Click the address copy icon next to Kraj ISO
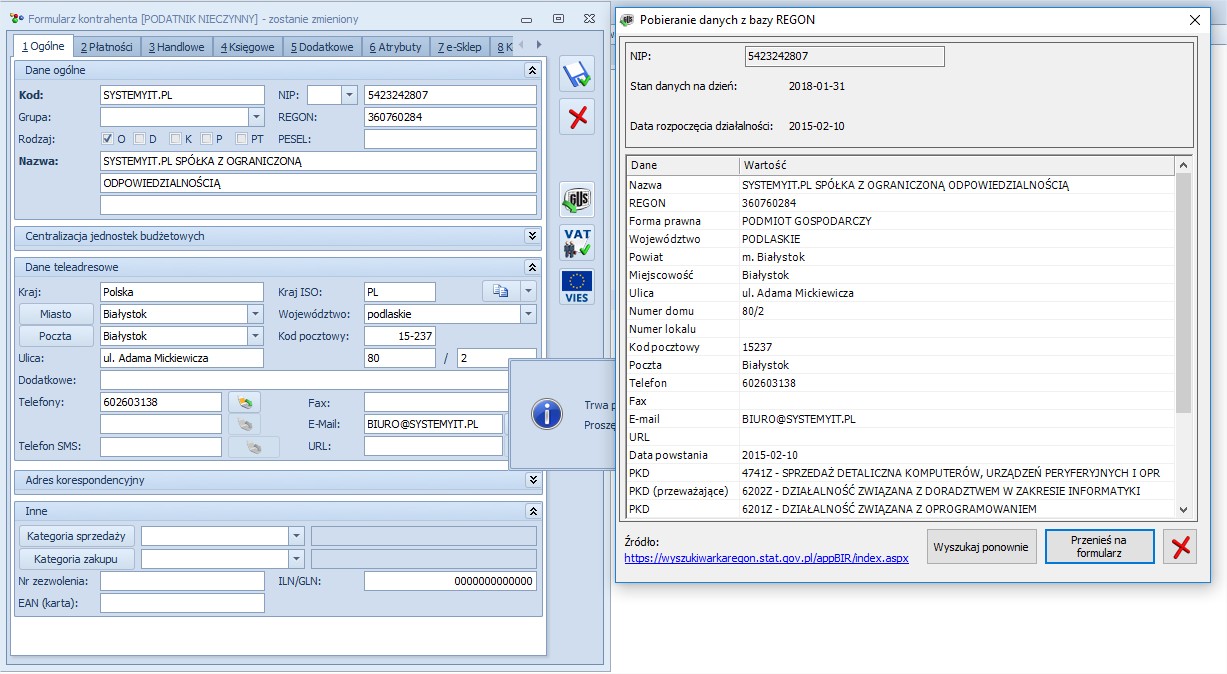Screen dimensions: 1227x674 tap(501, 292)
